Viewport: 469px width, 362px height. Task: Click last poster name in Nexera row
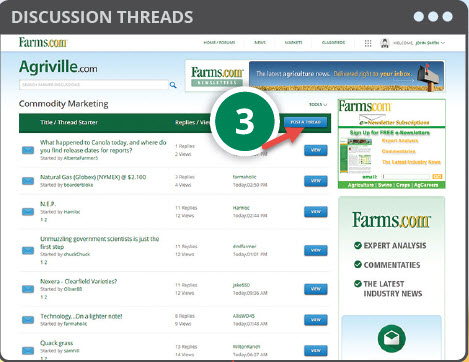point(241,285)
